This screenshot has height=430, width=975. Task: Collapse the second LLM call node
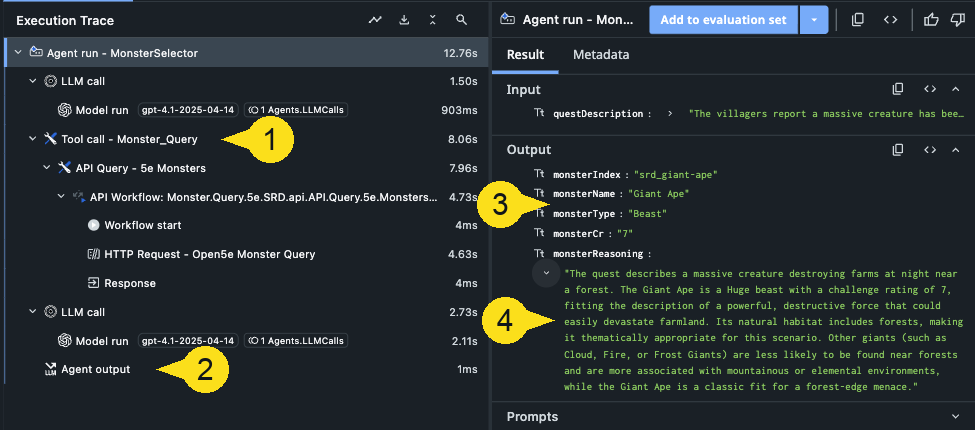(x=33, y=312)
